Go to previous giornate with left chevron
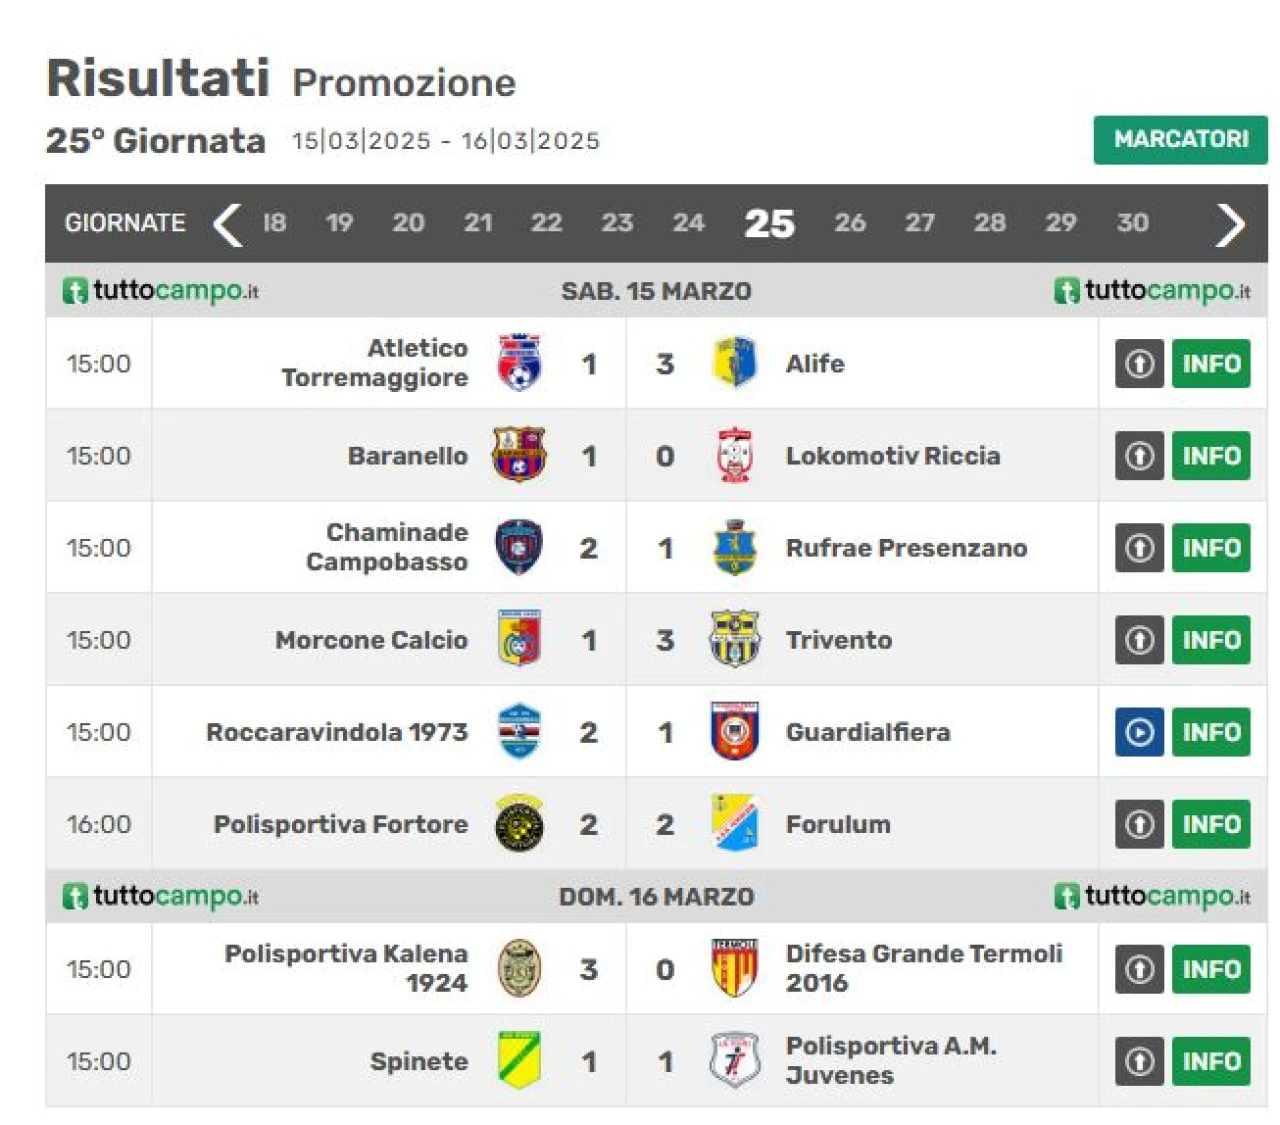Image resolution: width=1280 pixels, height=1125 pixels. click(228, 224)
